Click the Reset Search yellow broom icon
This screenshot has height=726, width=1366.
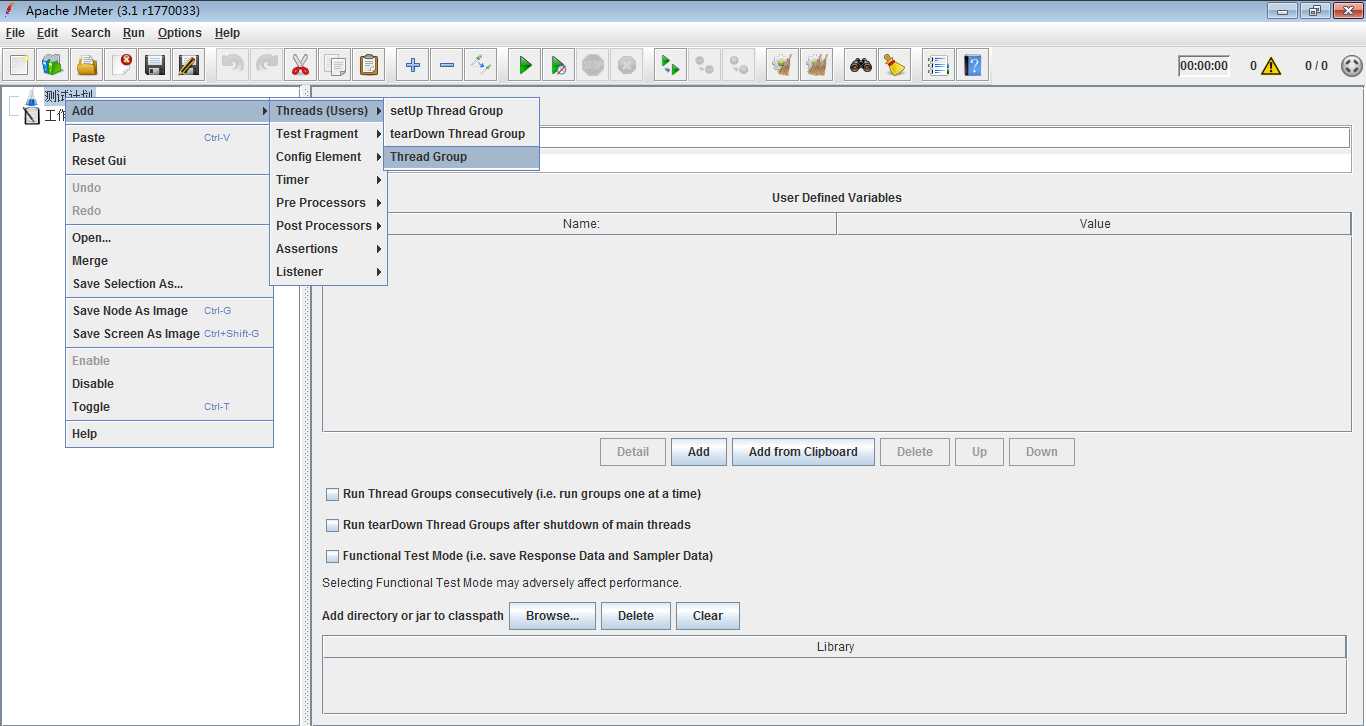coord(894,65)
